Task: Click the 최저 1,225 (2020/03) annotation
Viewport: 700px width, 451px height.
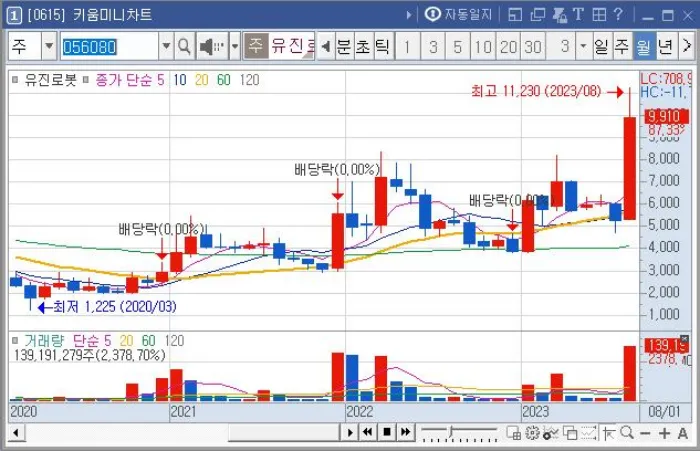Action: (x=115, y=307)
